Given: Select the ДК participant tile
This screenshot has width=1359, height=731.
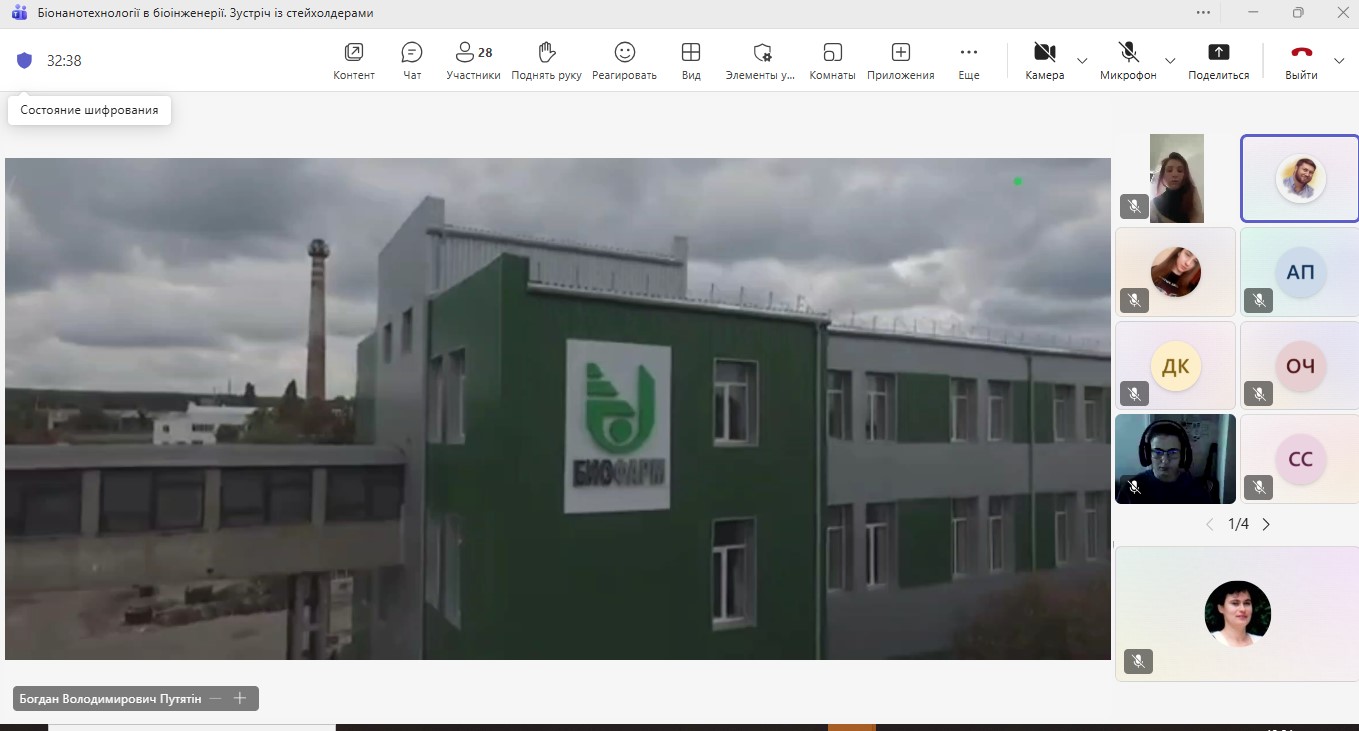Looking at the screenshot, I should click(x=1175, y=365).
